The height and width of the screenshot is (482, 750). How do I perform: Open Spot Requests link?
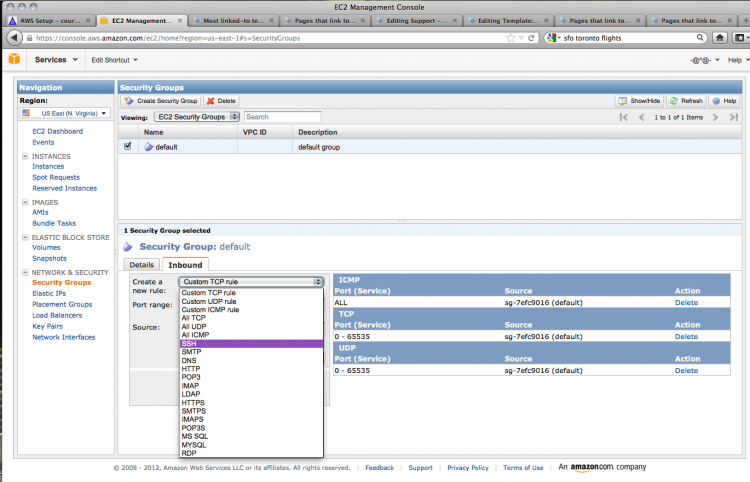56,177
